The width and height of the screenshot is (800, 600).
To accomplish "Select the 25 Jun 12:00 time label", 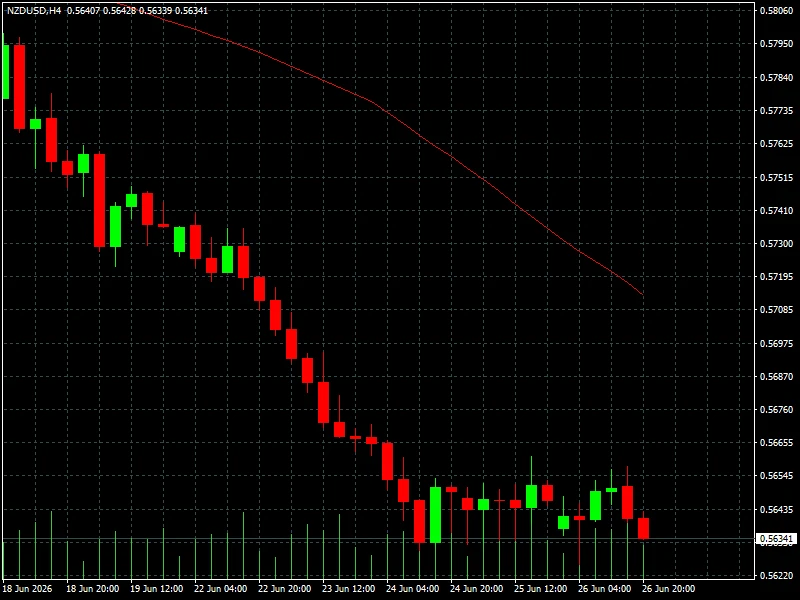I will (540, 589).
